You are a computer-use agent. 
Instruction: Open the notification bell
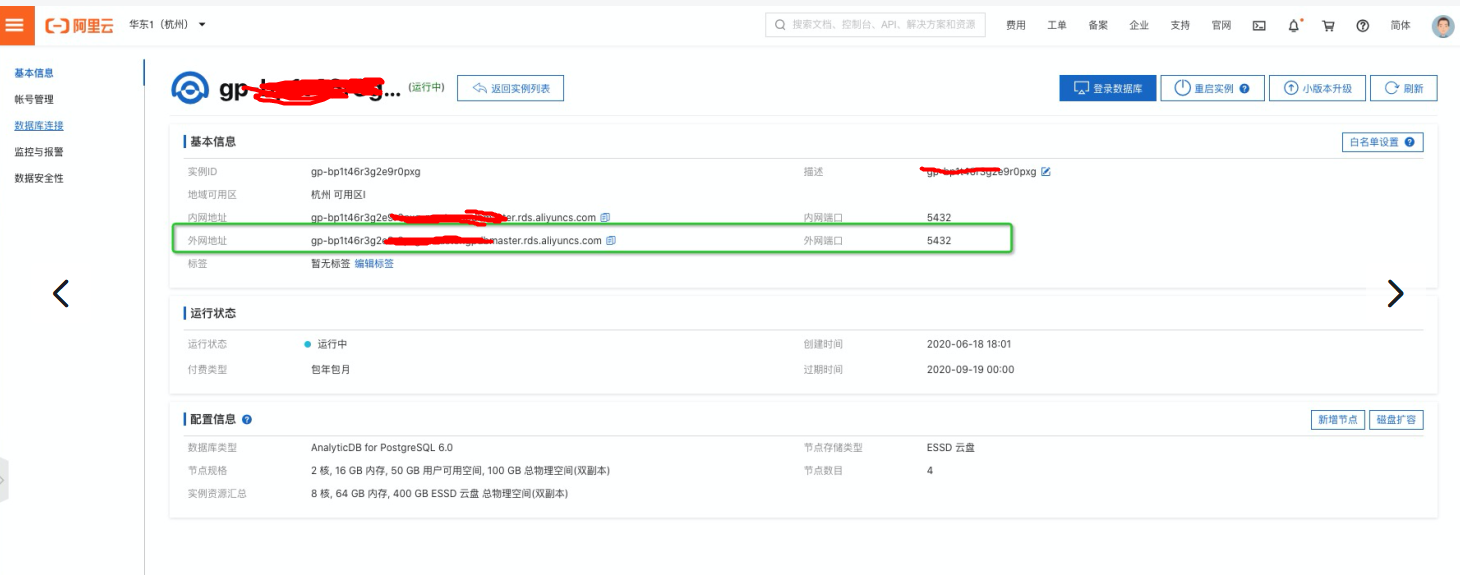(x=1294, y=26)
